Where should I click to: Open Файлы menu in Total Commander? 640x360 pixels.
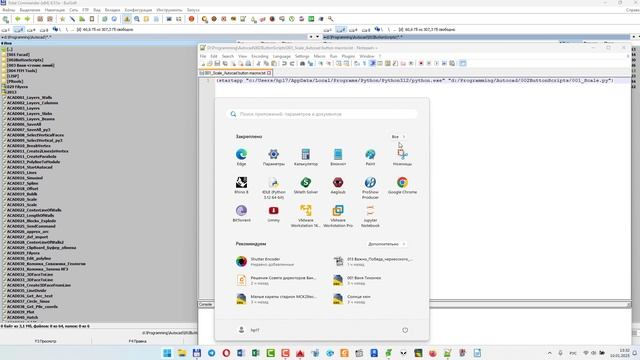coord(8,10)
